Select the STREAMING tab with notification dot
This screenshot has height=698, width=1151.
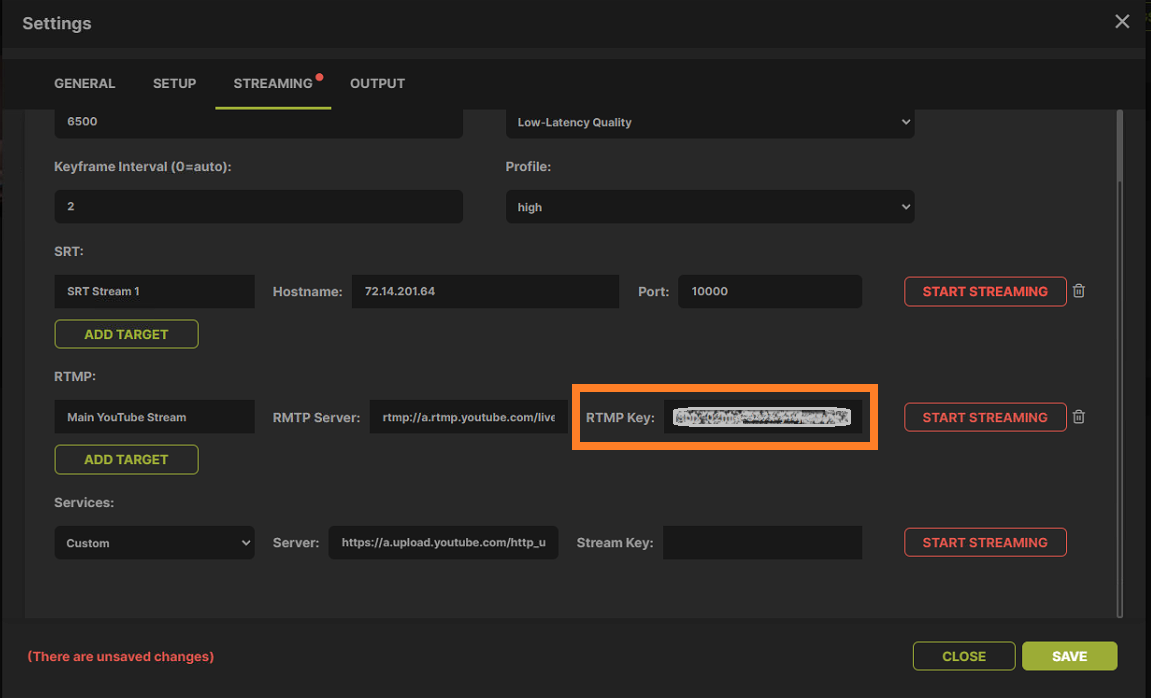(x=273, y=83)
